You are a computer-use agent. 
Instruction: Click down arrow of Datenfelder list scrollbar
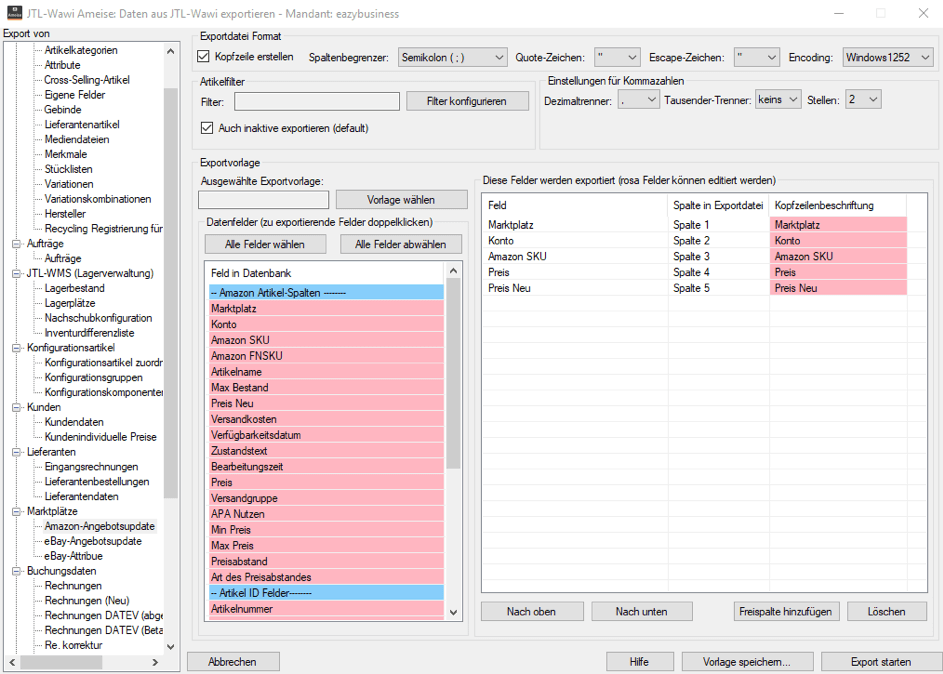453,613
